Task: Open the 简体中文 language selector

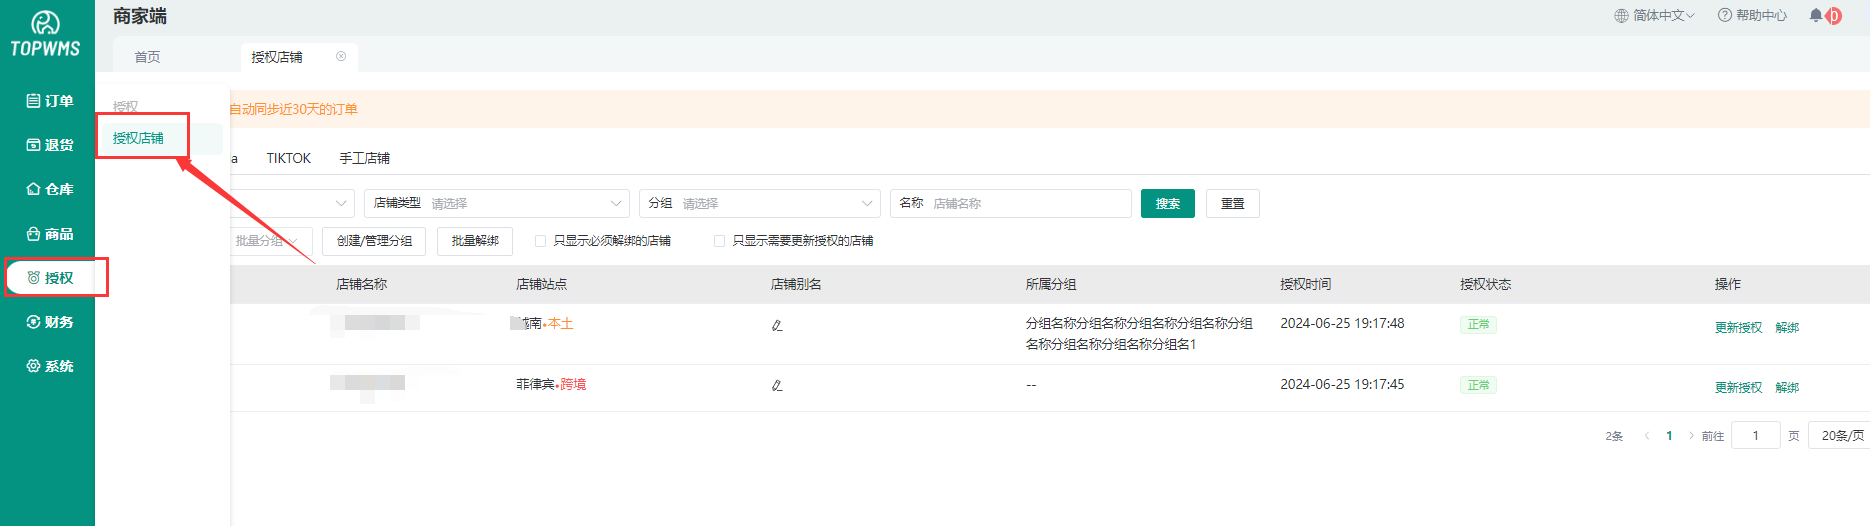Action: click(x=1655, y=15)
